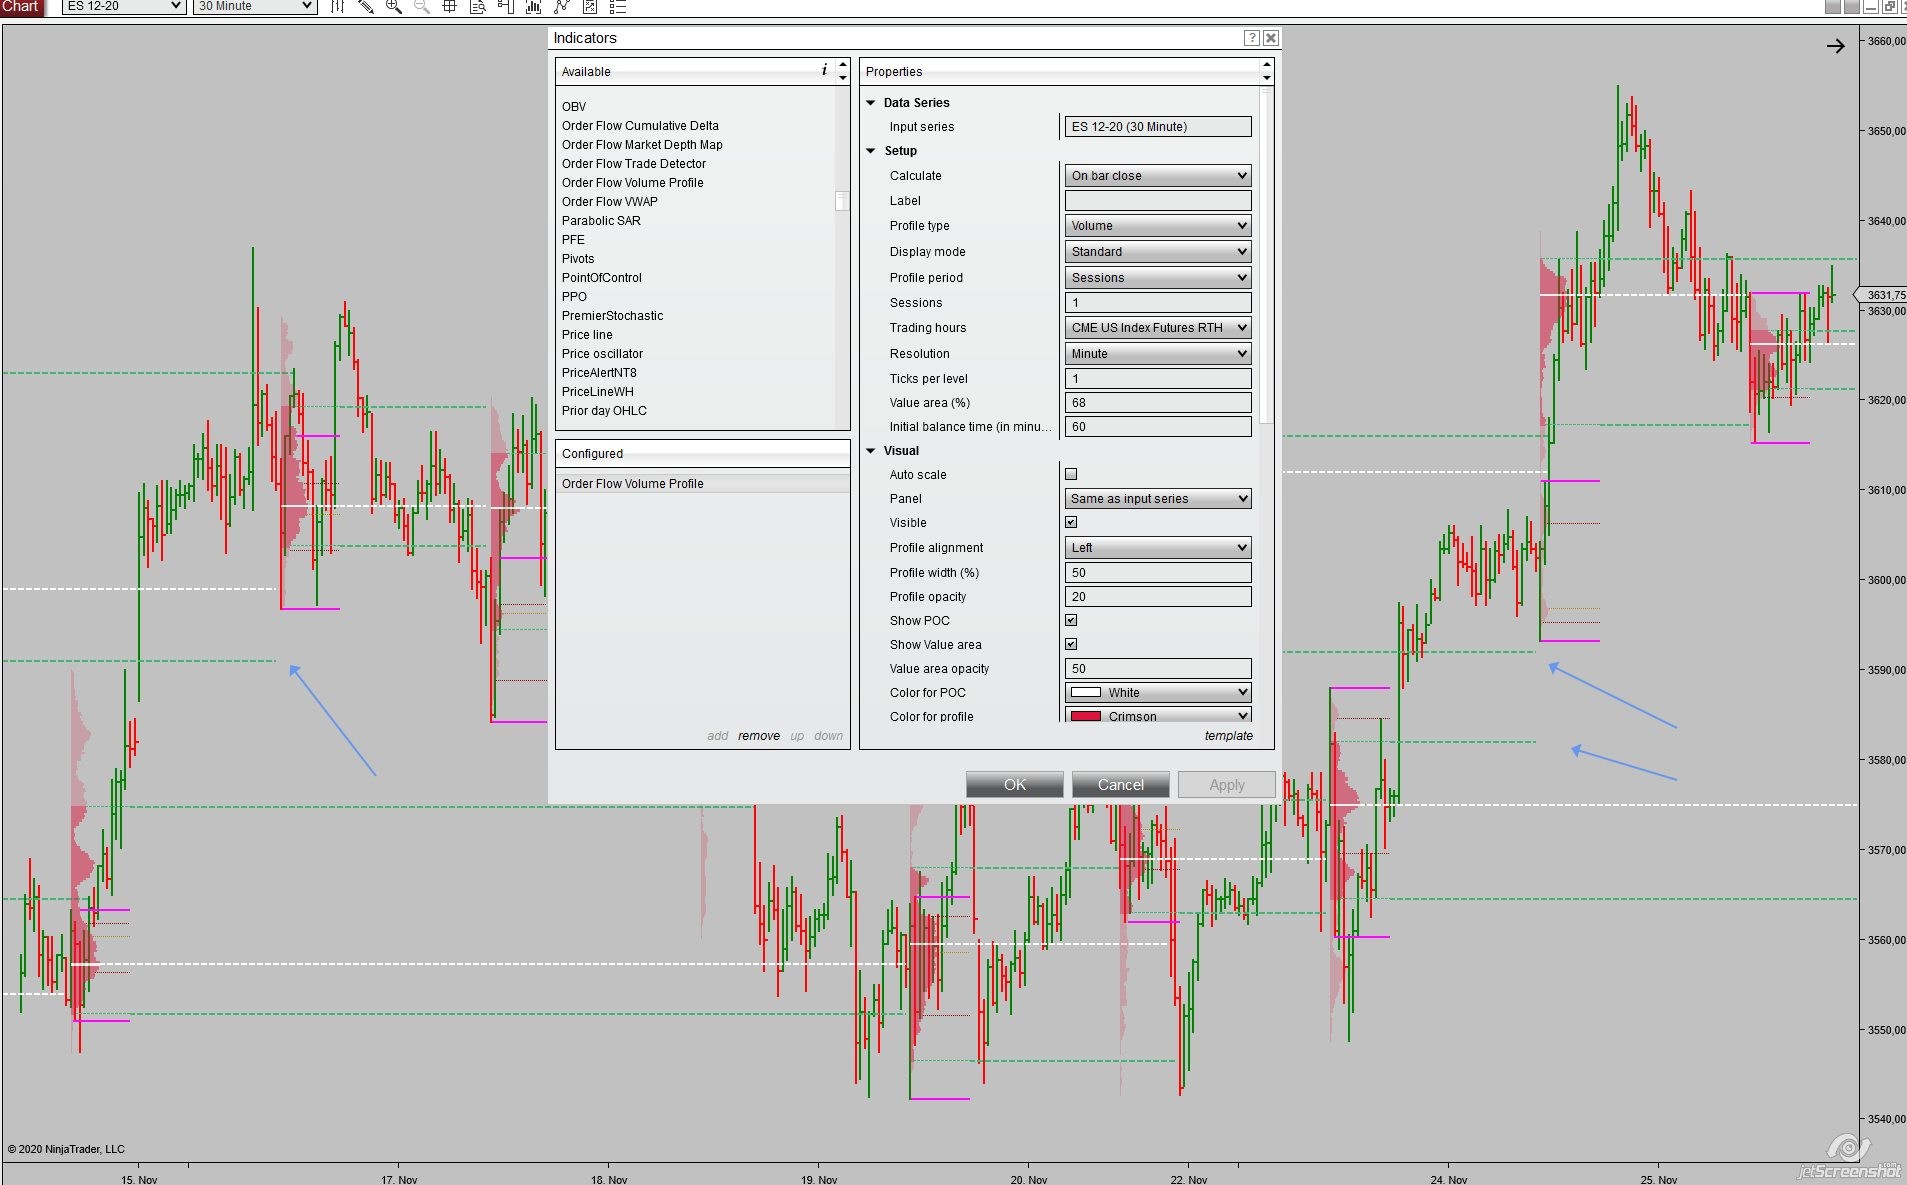Click the drawing tools pencil icon
Image resolution: width=1907 pixels, height=1185 pixels.
tap(366, 6)
